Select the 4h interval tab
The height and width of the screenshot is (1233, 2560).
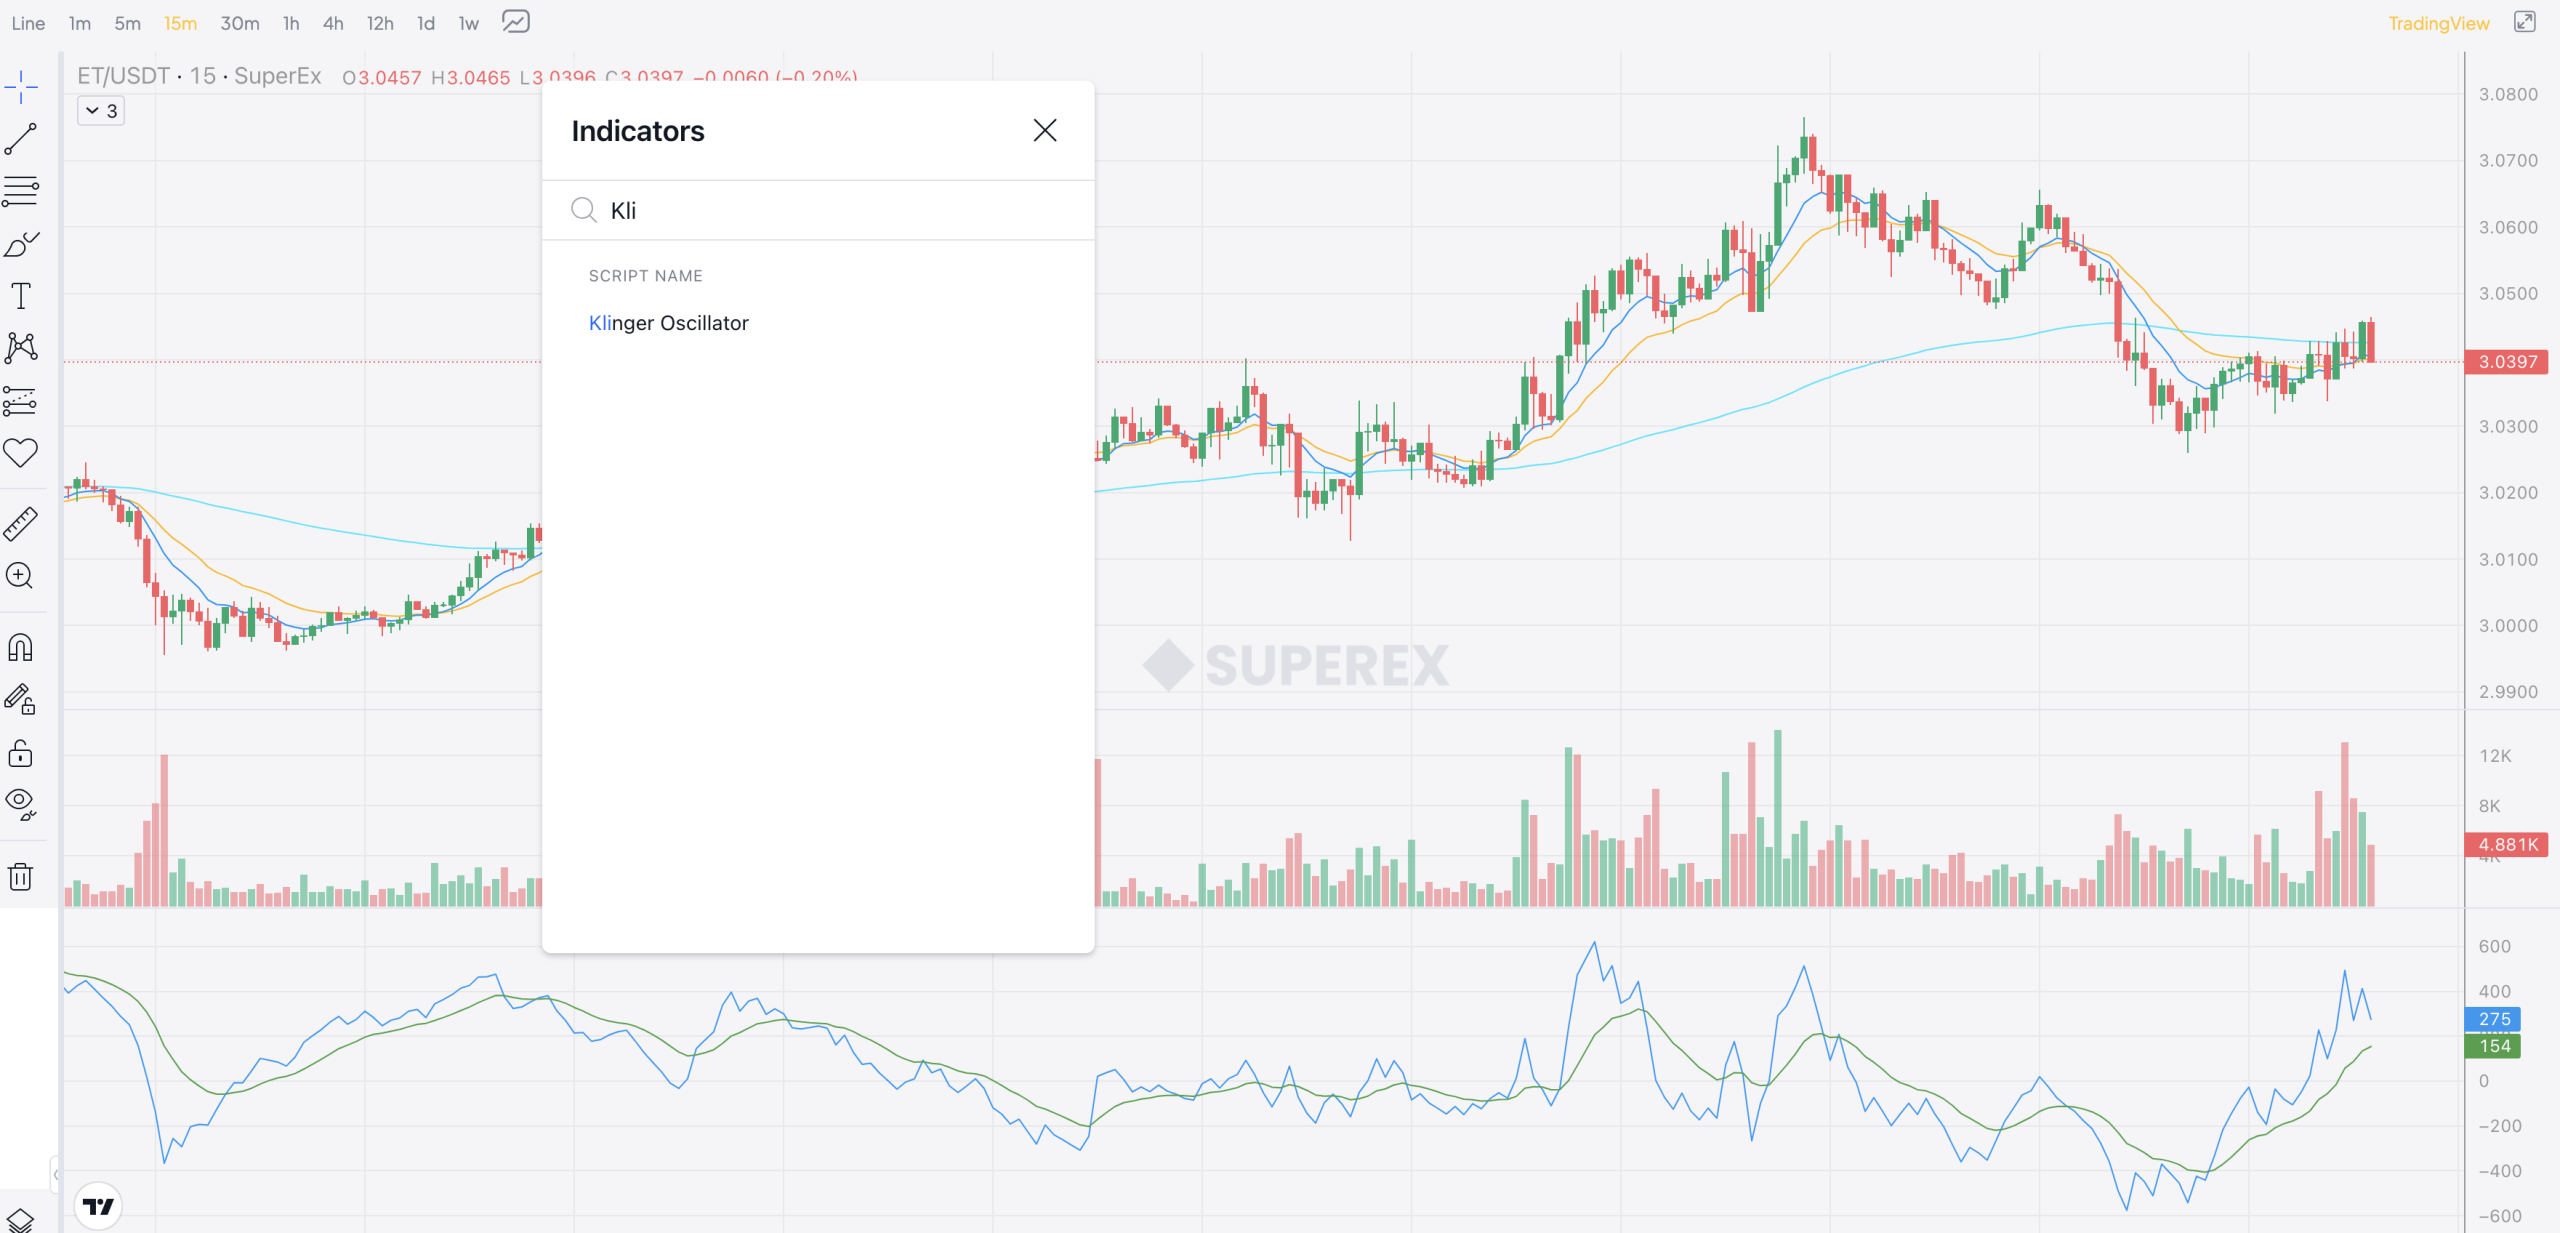click(333, 23)
